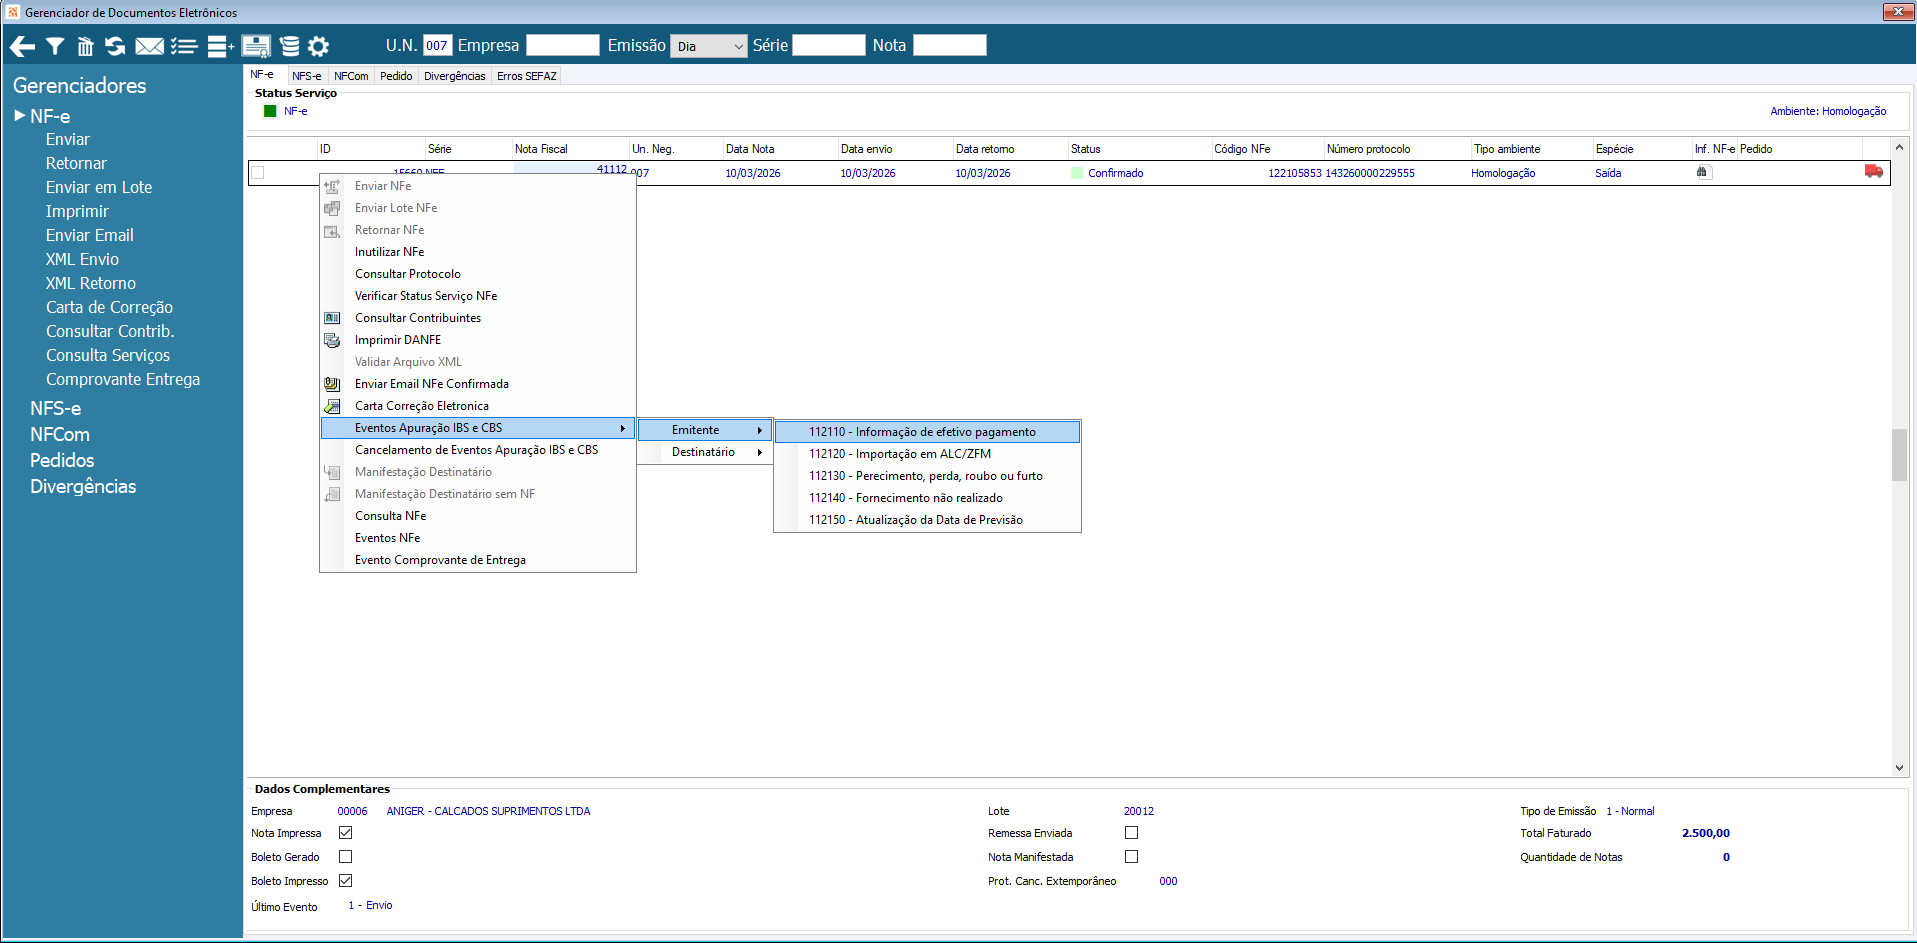Click the grid's scroll-up arrow

pos(1899,148)
